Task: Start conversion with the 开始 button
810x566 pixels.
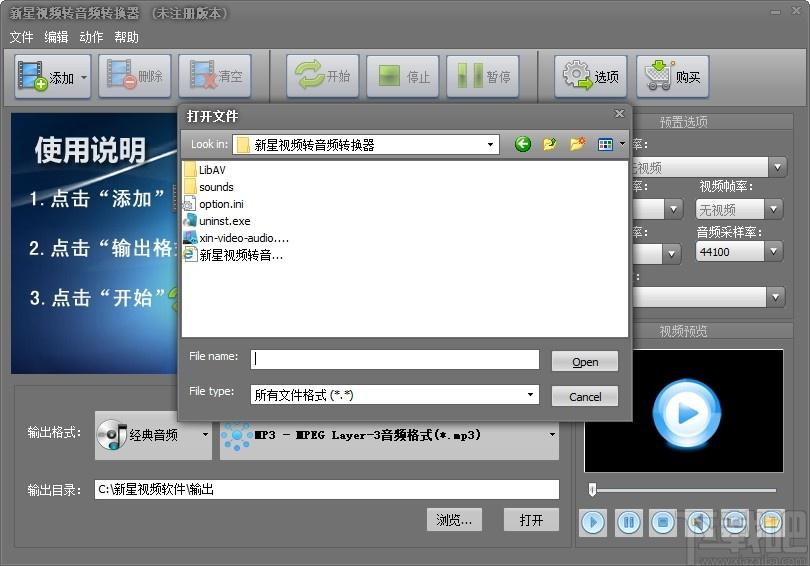Action: (x=323, y=76)
